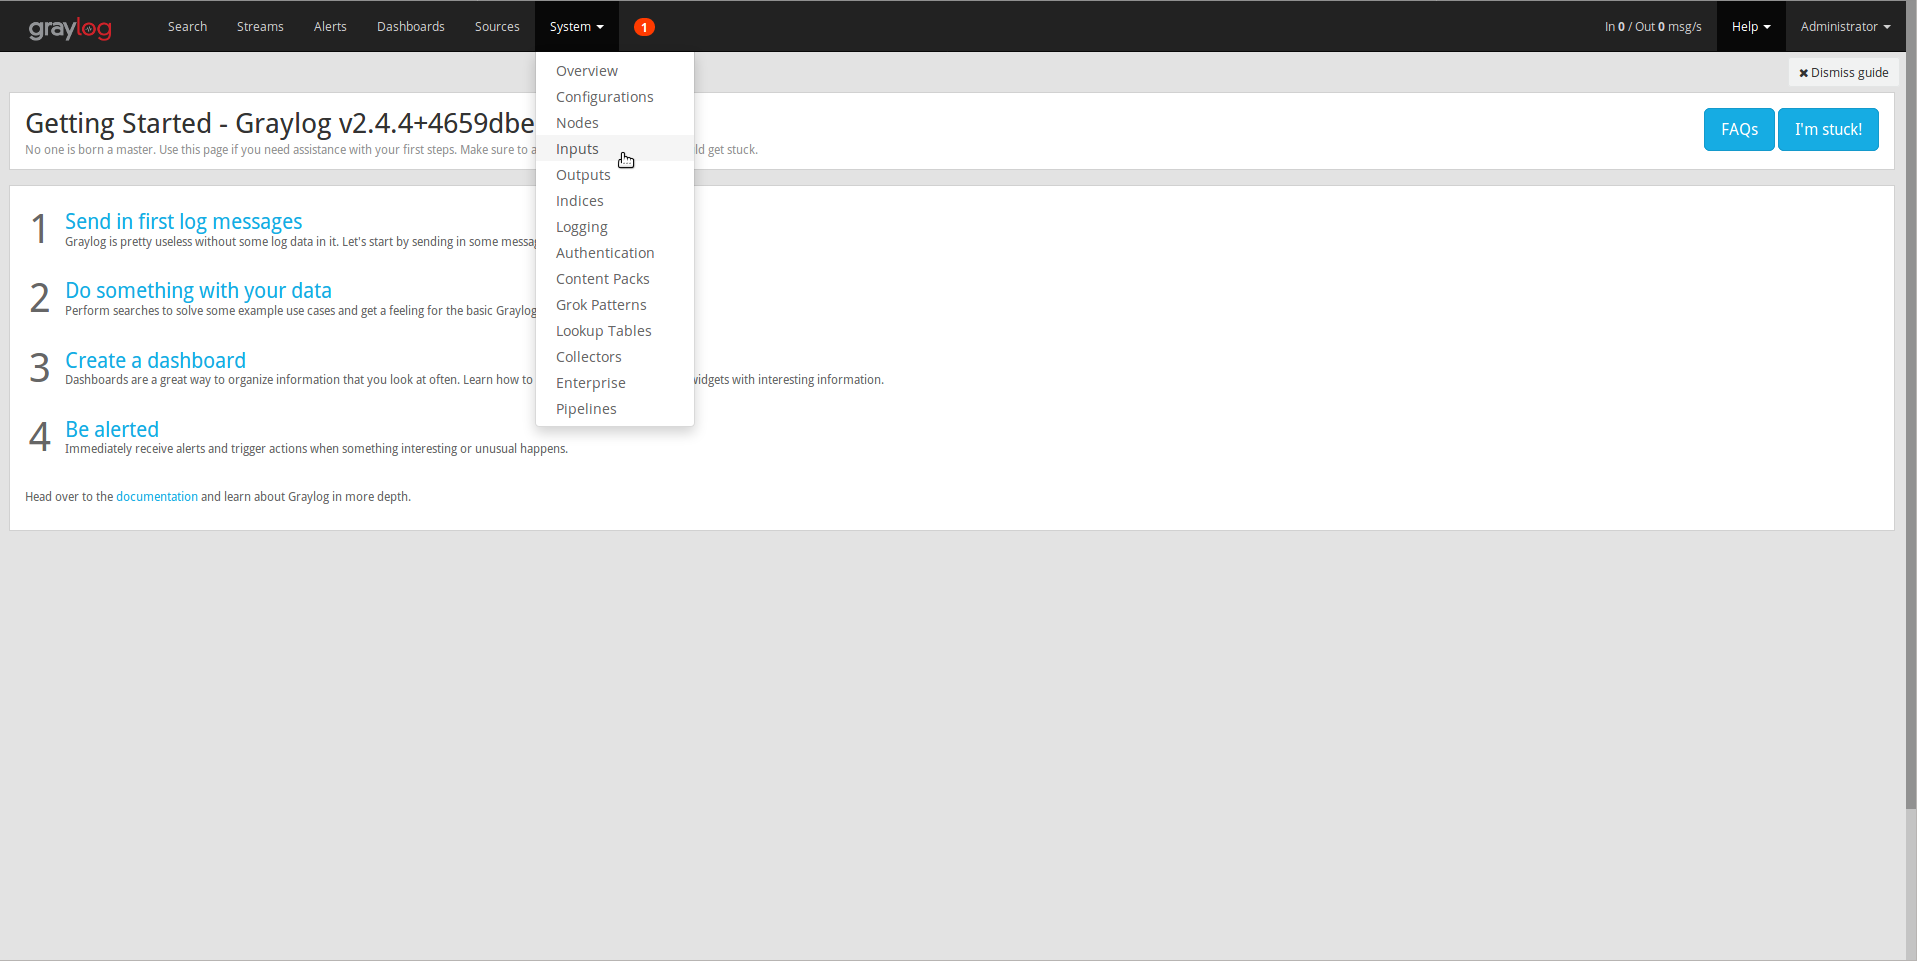This screenshot has height=961, width=1917.
Task: Expand the Help dropdown
Action: [1751, 27]
